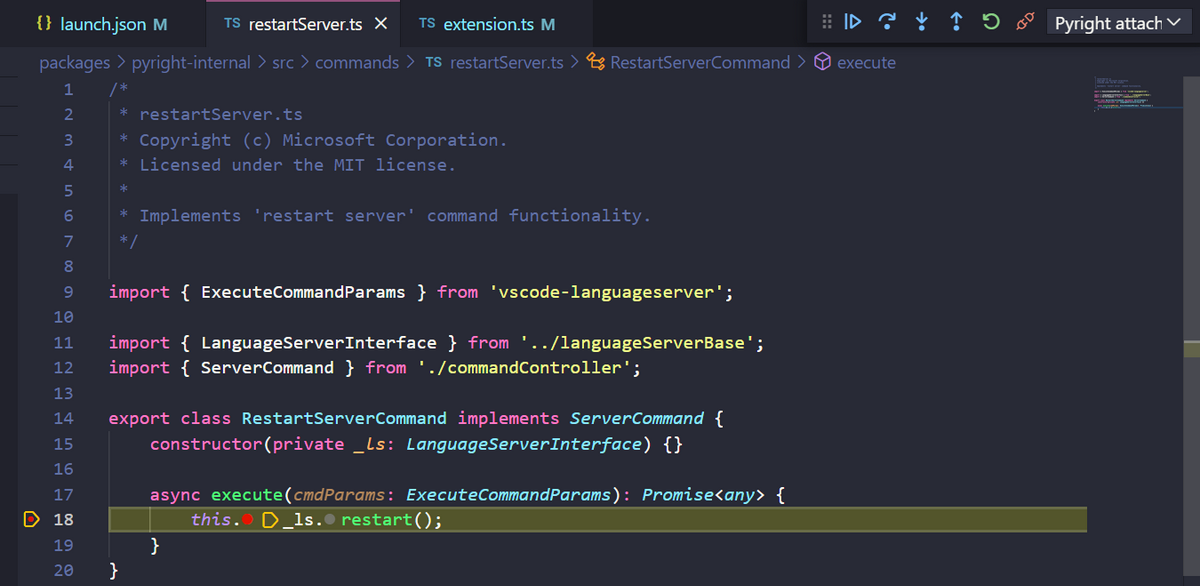Switch to the launch.json tab
Image resolution: width=1200 pixels, height=586 pixels.
click(101, 23)
